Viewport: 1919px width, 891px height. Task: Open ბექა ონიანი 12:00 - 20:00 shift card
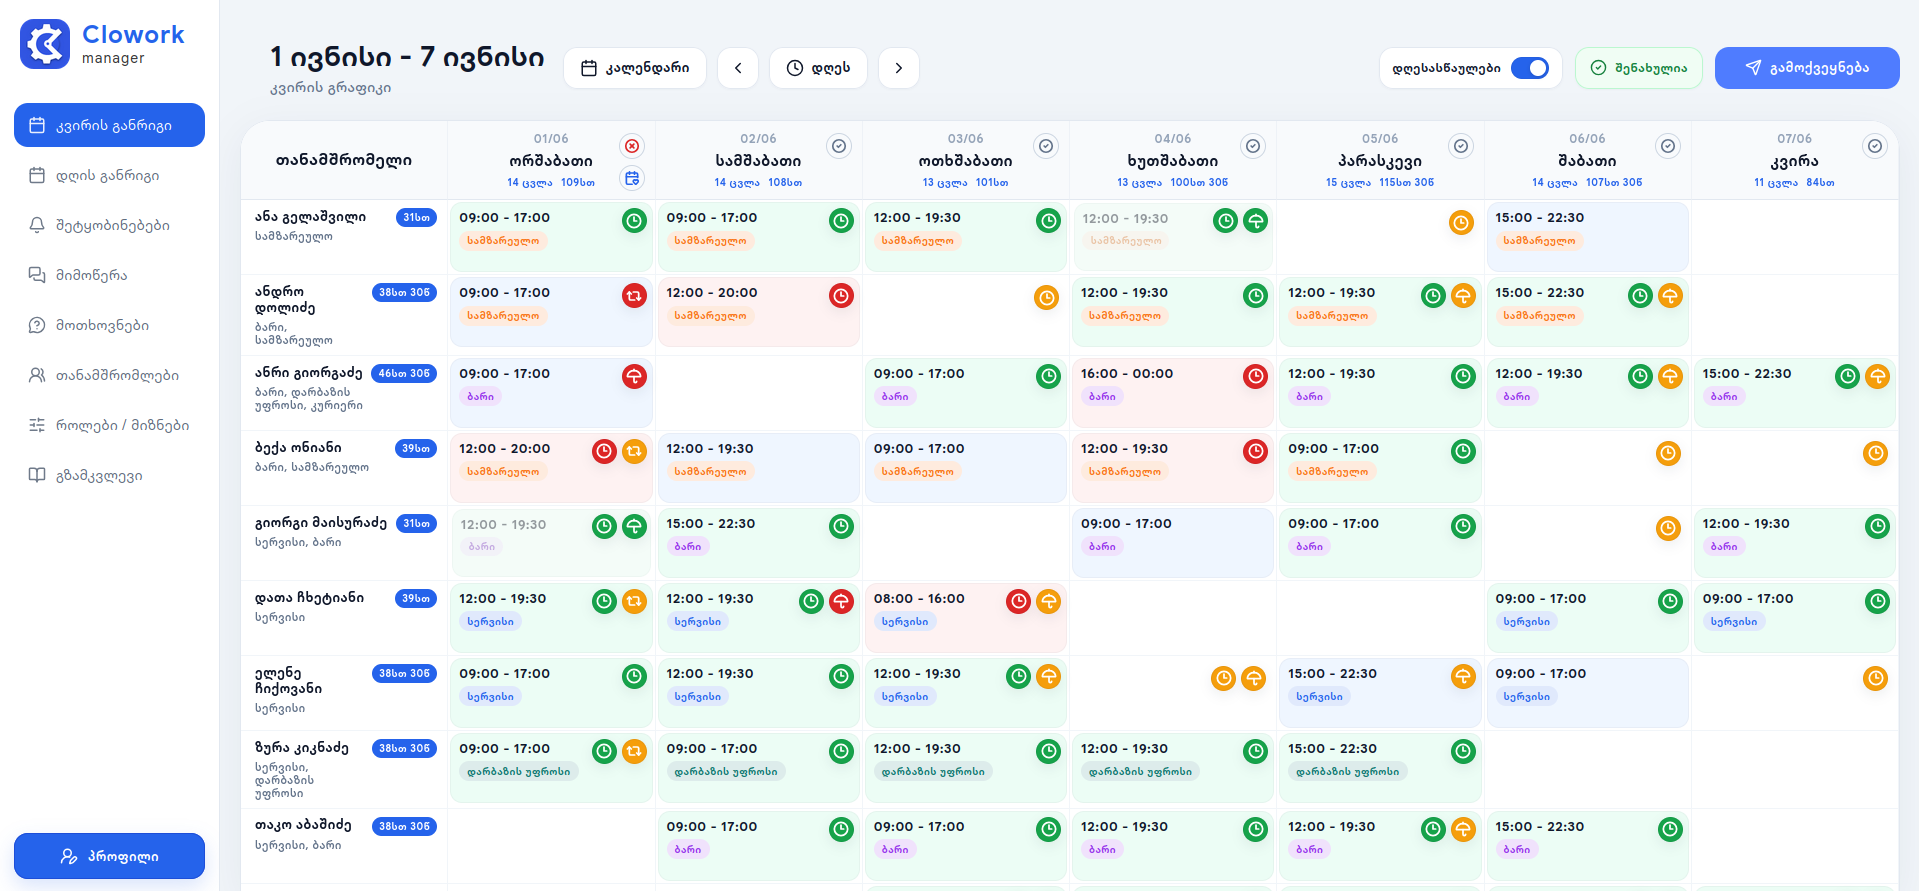click(x=551, y=467)
